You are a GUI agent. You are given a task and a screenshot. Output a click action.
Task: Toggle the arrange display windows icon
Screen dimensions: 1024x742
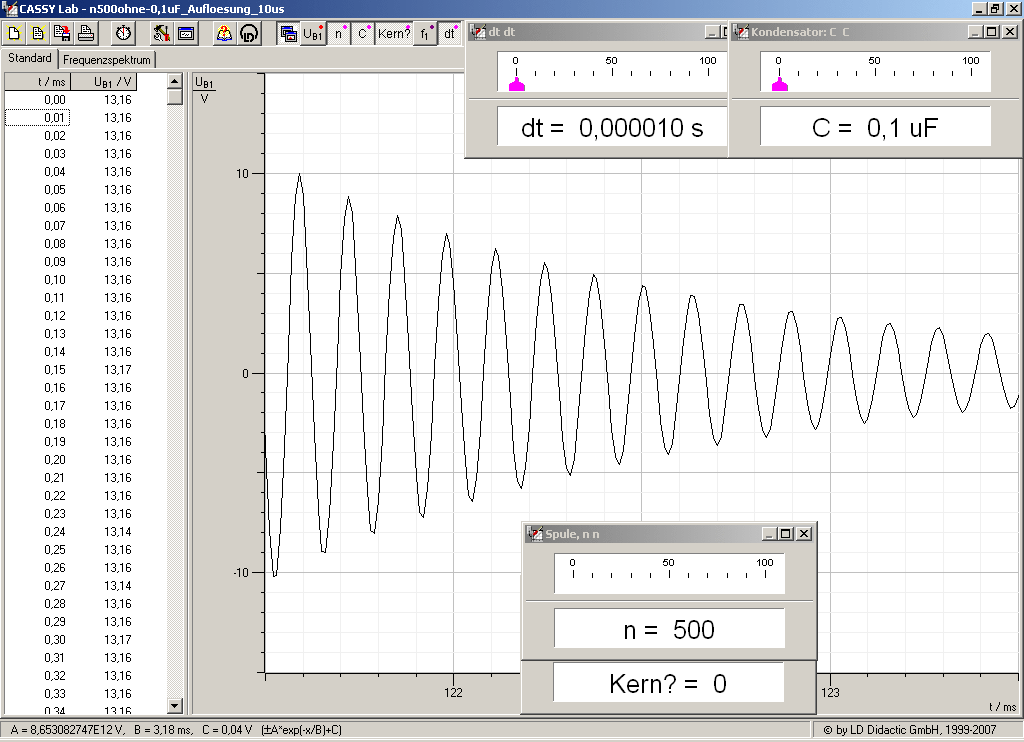287,33
